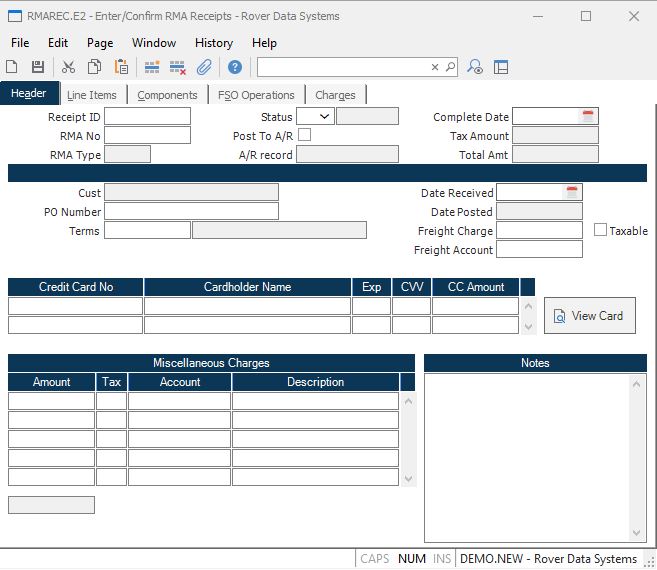
Task: Clear the toolbar search box with X
Action: (435, 67)
